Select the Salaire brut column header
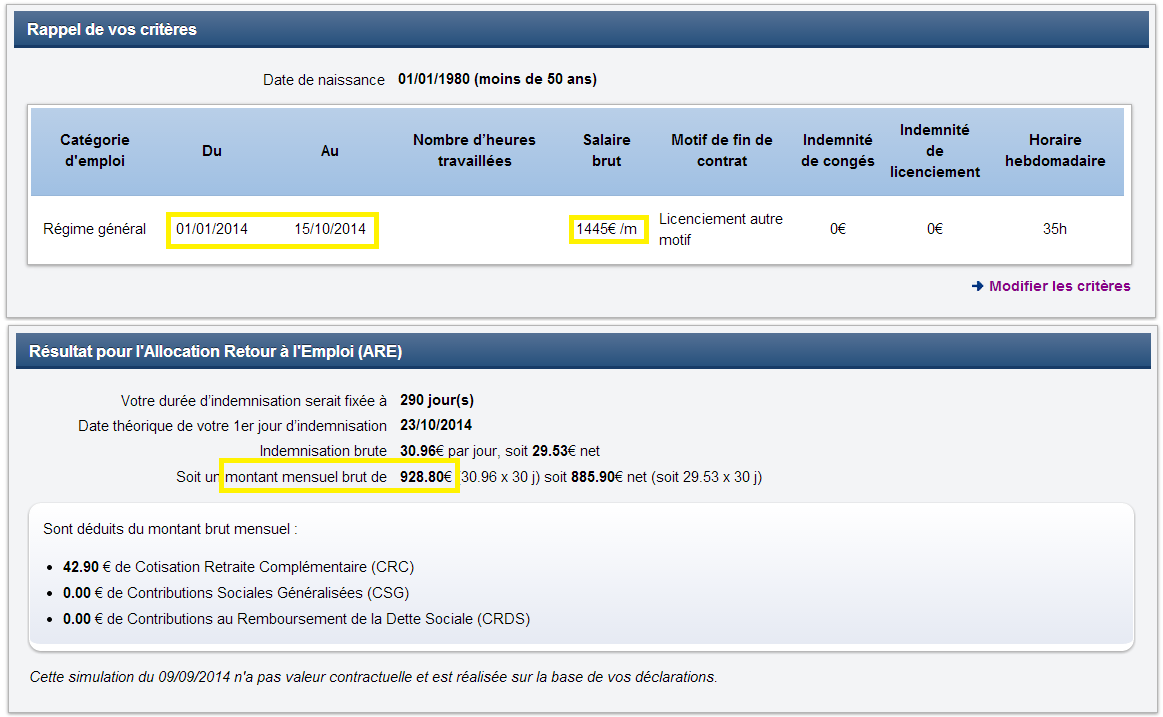The width and height of the screenshot is (1163, 717). tap(607, 150)
